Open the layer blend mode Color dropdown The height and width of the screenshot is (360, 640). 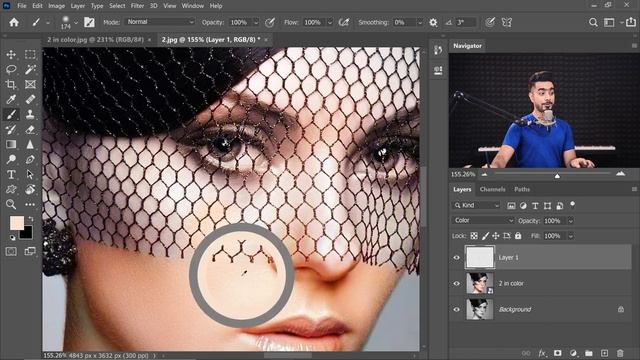[x=483, y=220]
